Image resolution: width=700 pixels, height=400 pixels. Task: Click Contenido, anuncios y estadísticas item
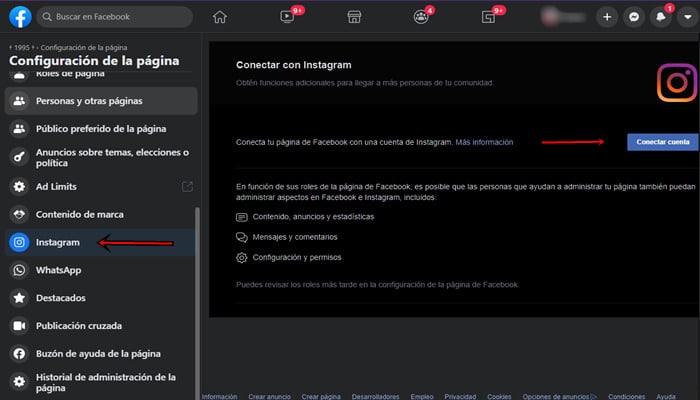305,217
